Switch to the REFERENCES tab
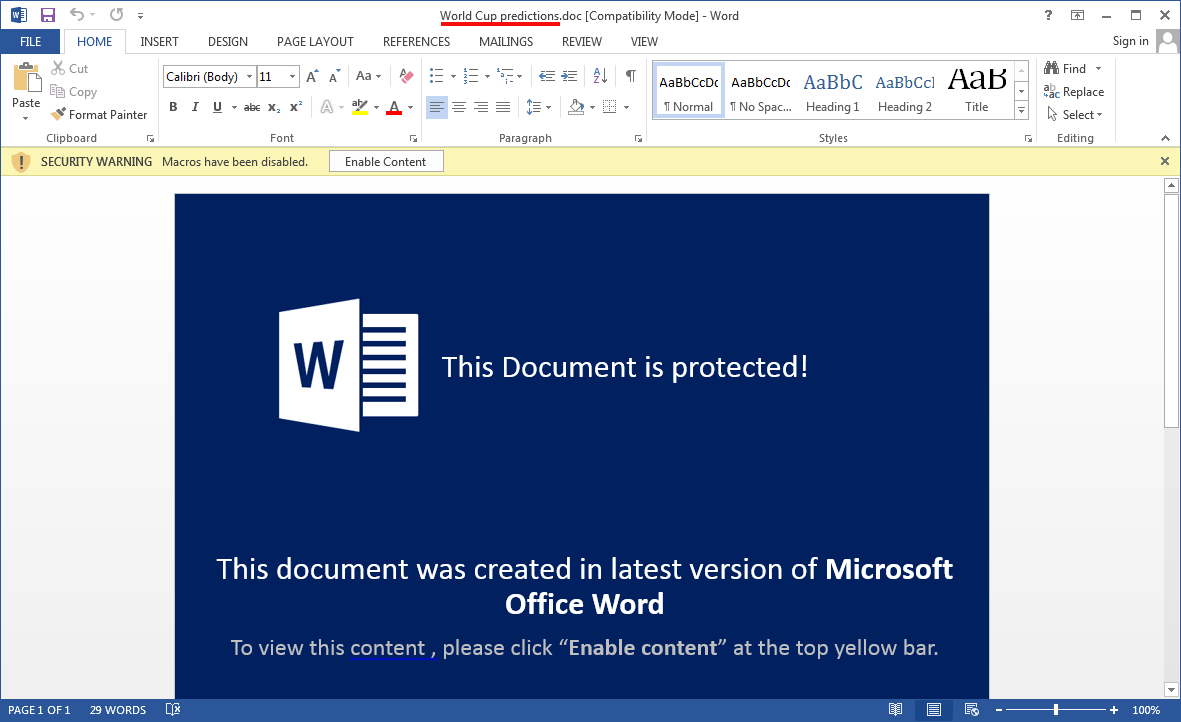Screen dimensions: 1181x722 click(416, 42)
